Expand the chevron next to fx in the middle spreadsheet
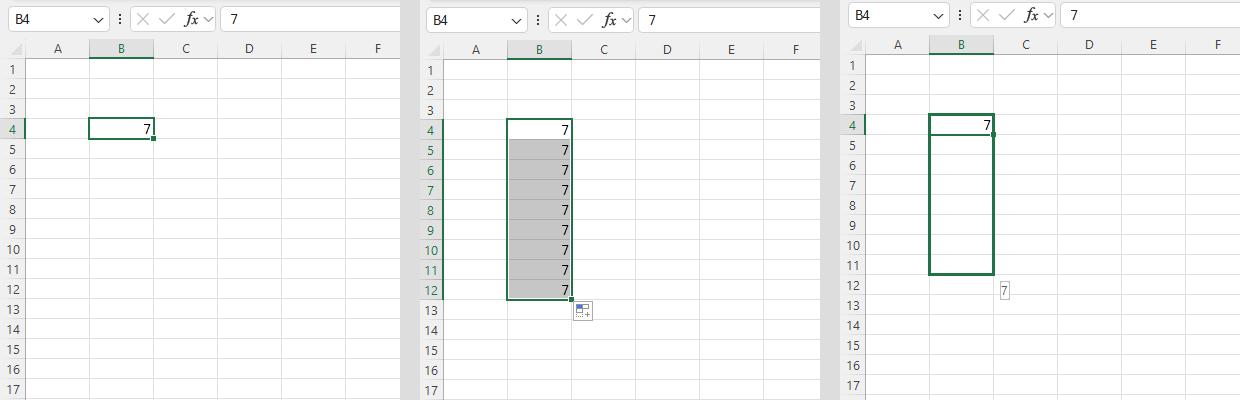Image resolution: width=1240 pixels, height=400 pixels. click(x=627, y=20)
